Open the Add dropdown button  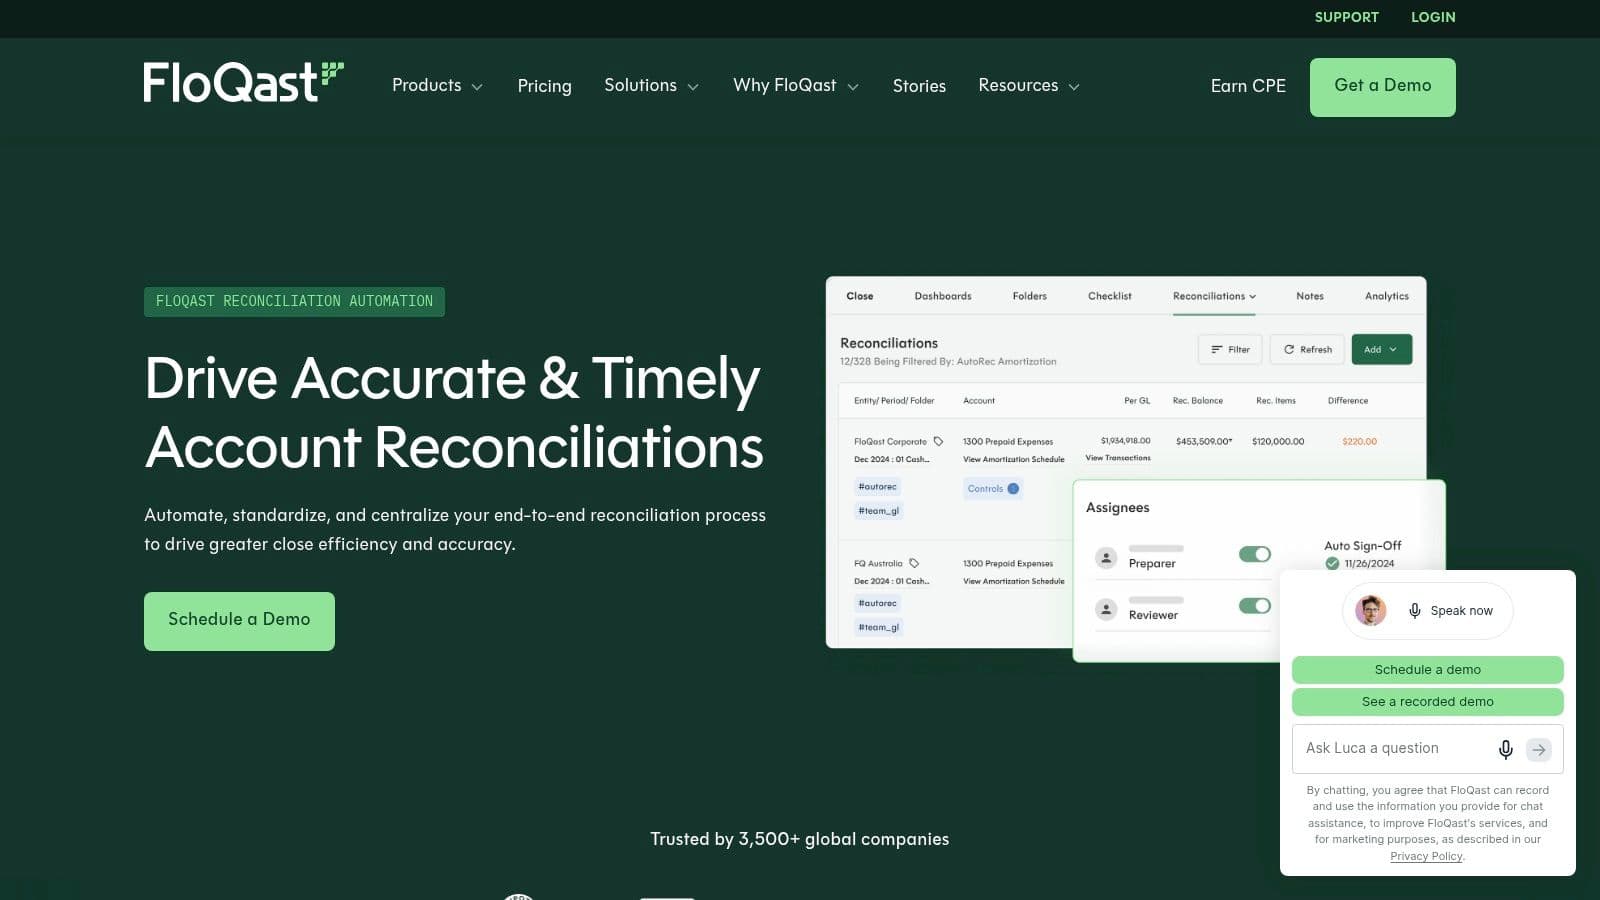pos(1382,349)
